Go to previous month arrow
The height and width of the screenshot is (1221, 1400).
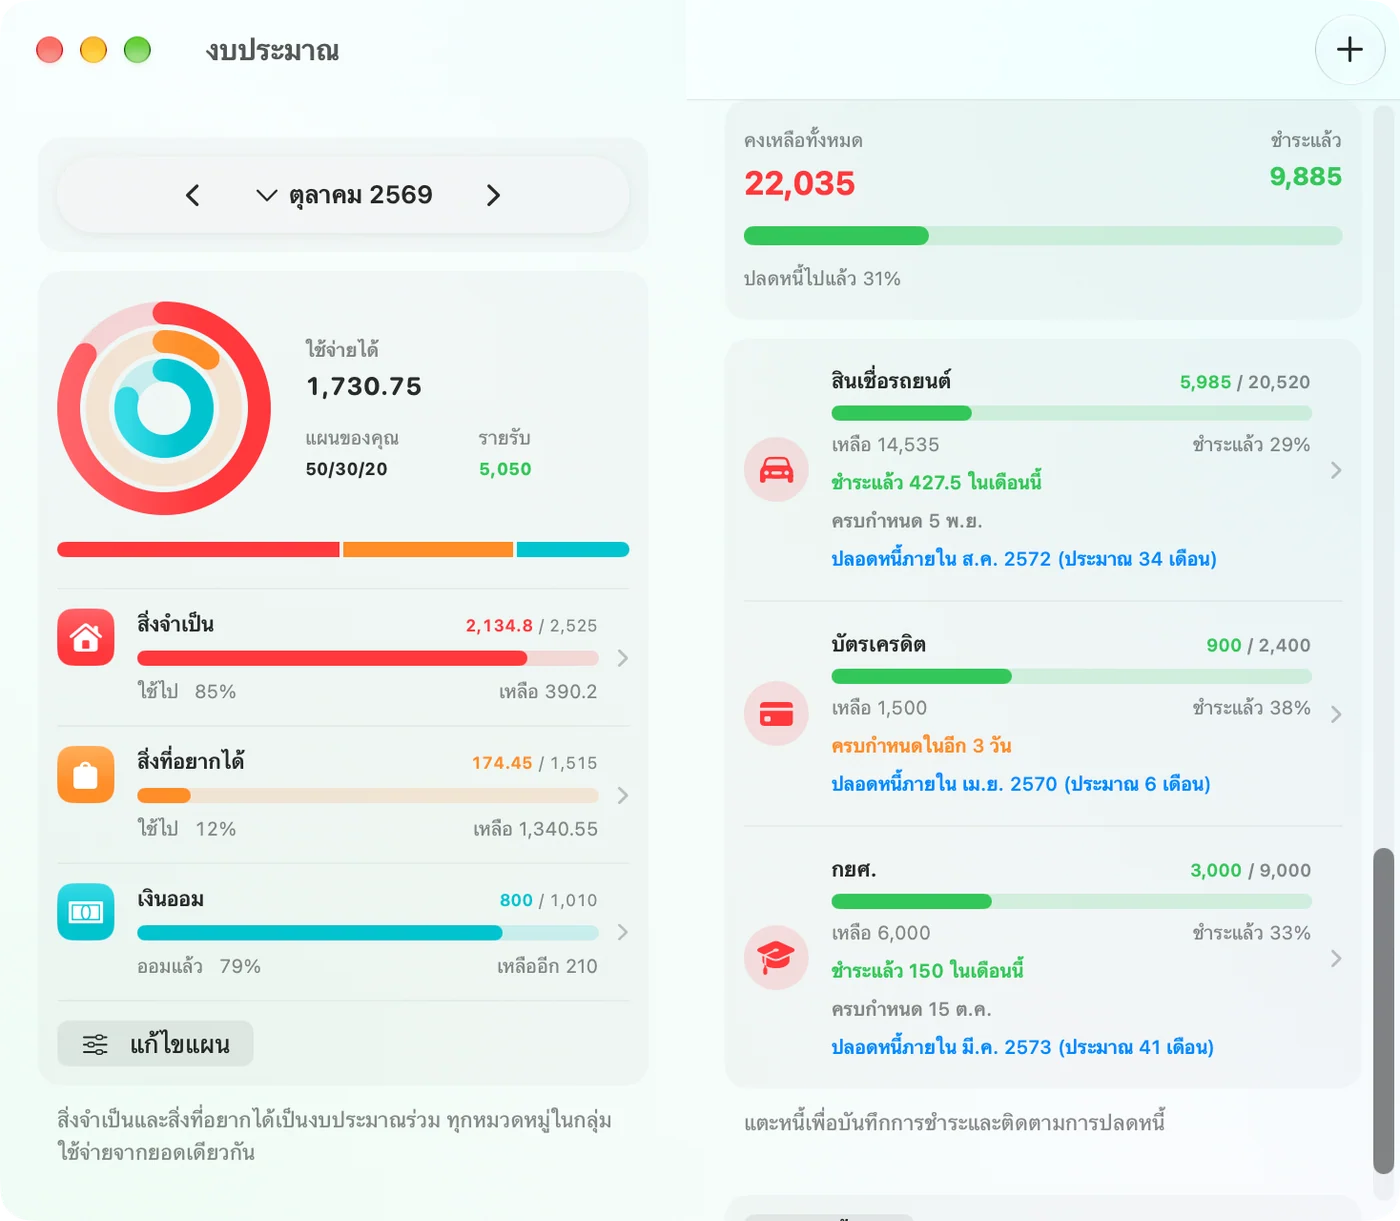(193, 195)
